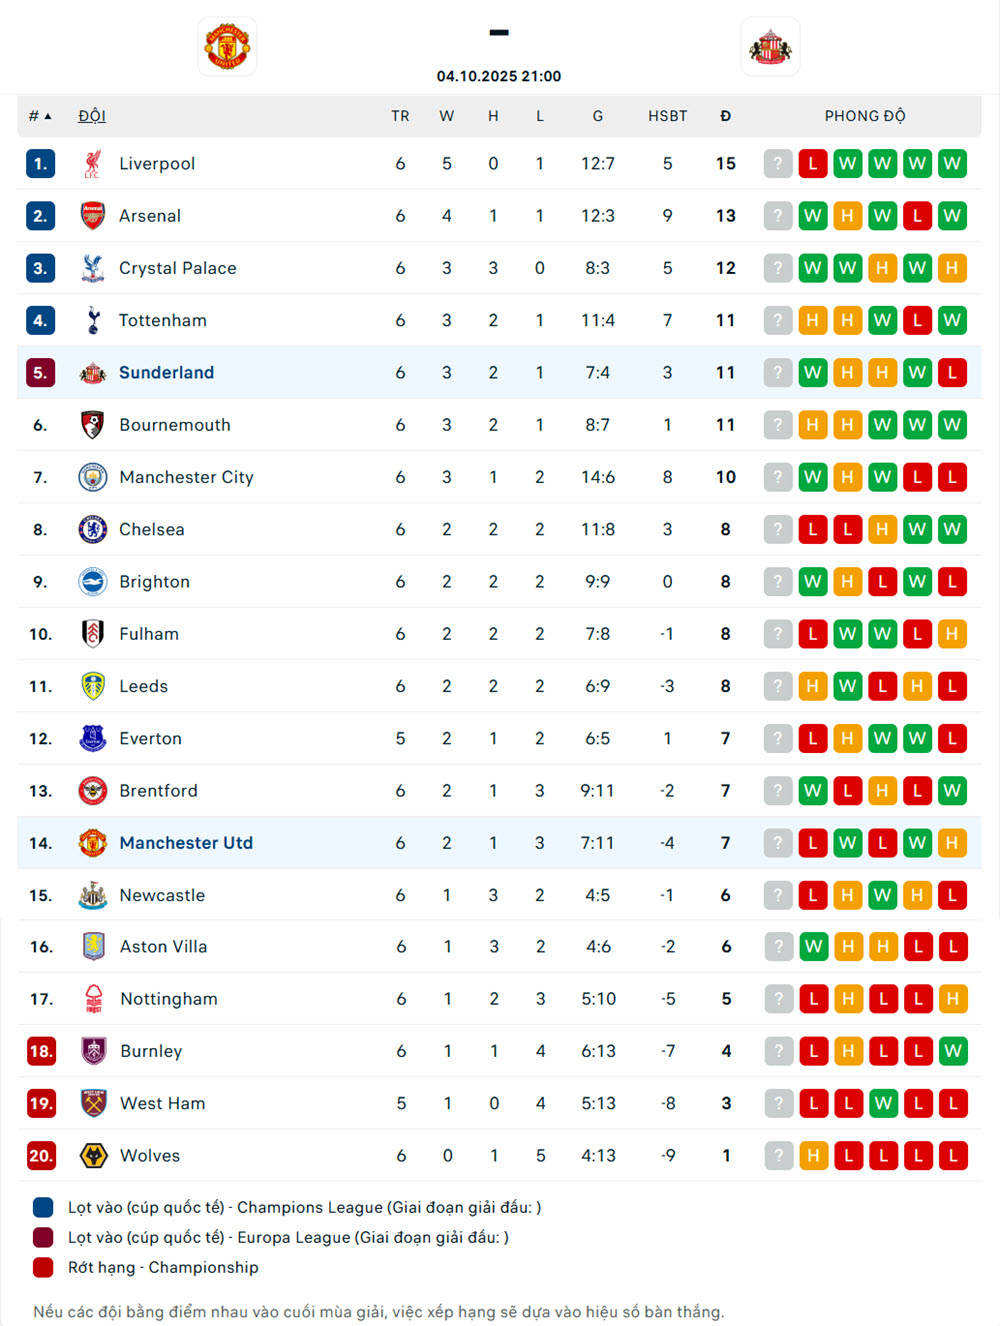This screenshot has height=1326, width=1000.
Task: Sort standings by ĐỘI column header
Action: [x=92, y=116]
